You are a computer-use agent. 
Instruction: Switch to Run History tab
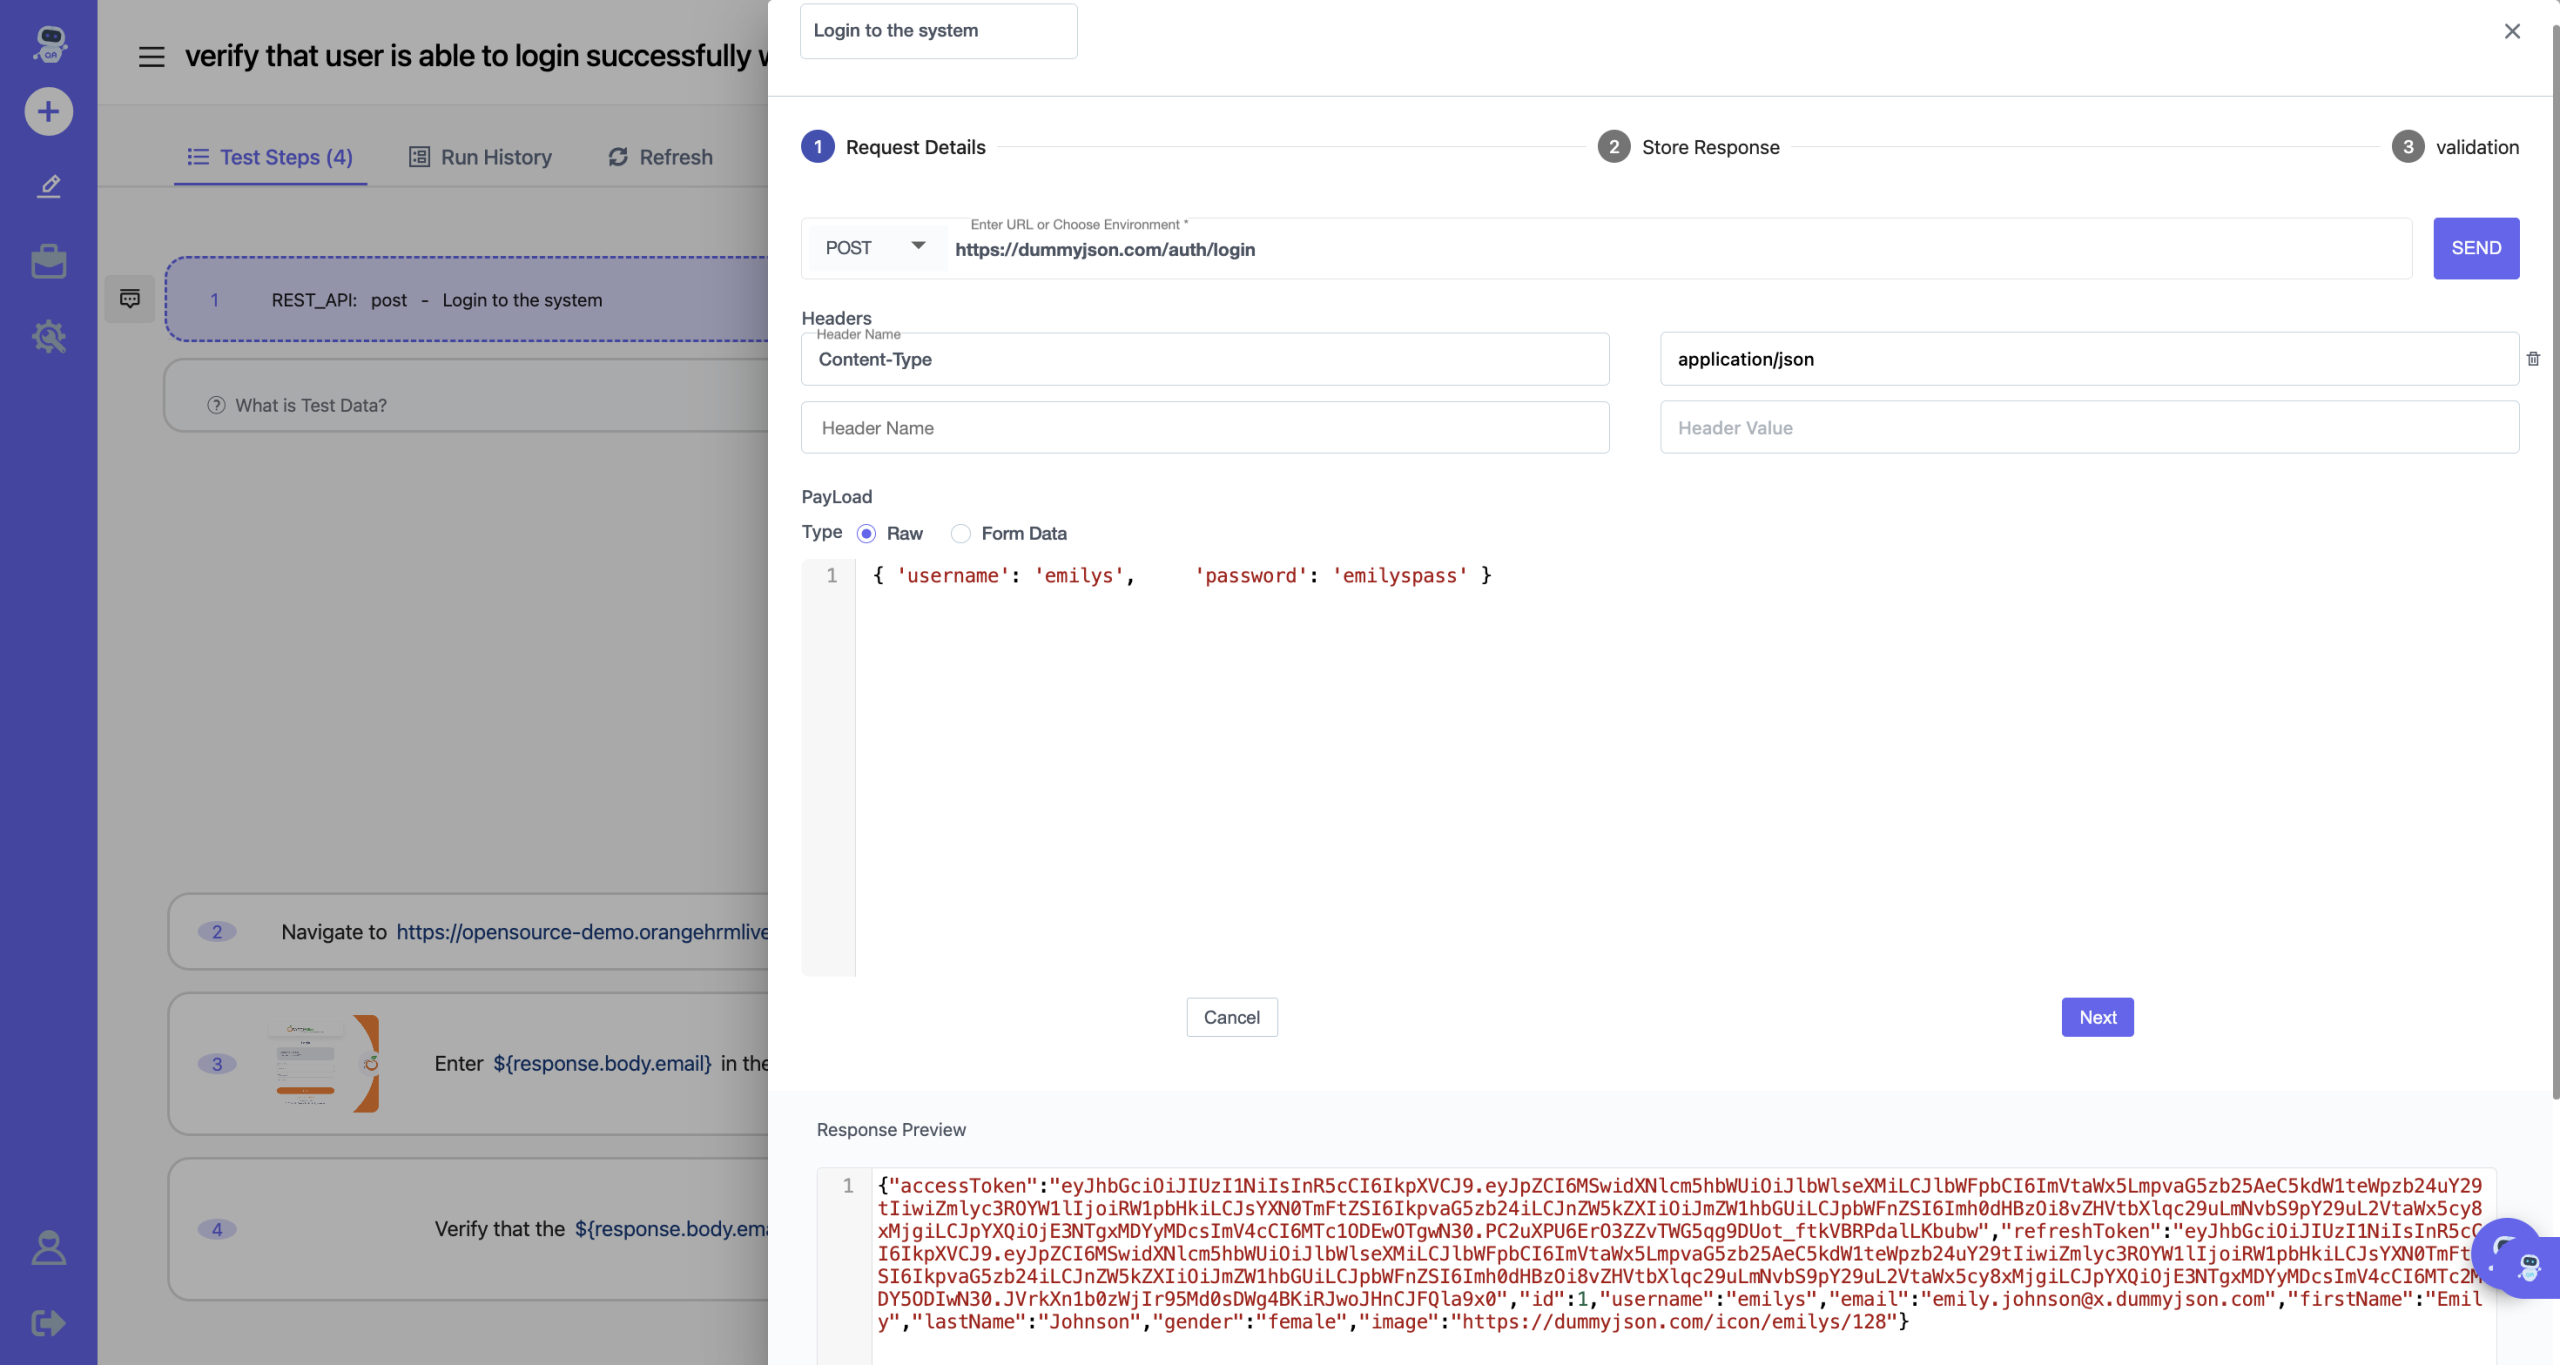tap(481, 157)
